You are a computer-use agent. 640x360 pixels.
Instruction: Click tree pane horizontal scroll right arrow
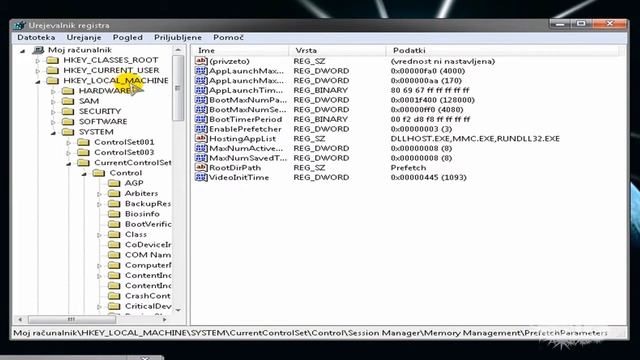click(x=164, y=320)
